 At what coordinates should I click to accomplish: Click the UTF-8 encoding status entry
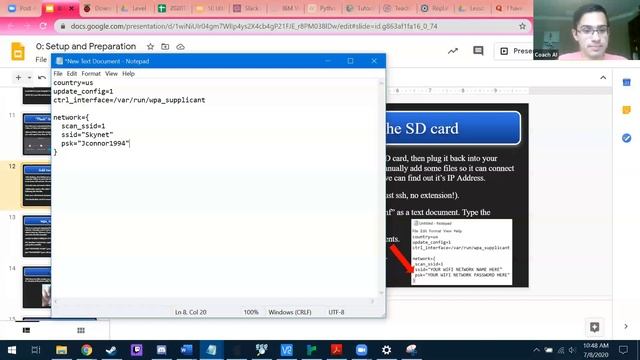click(x=336, y=312)
